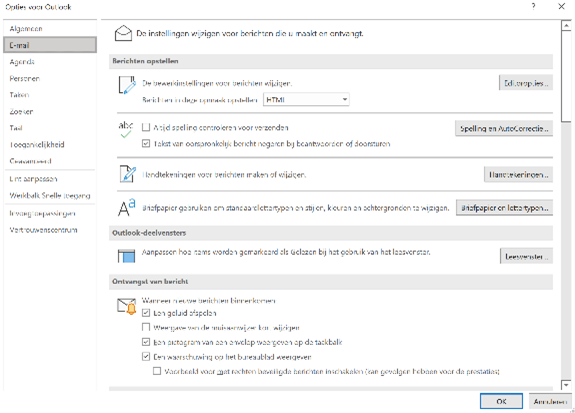
Task: Click the signature pen icon
Action: (127, 174)
